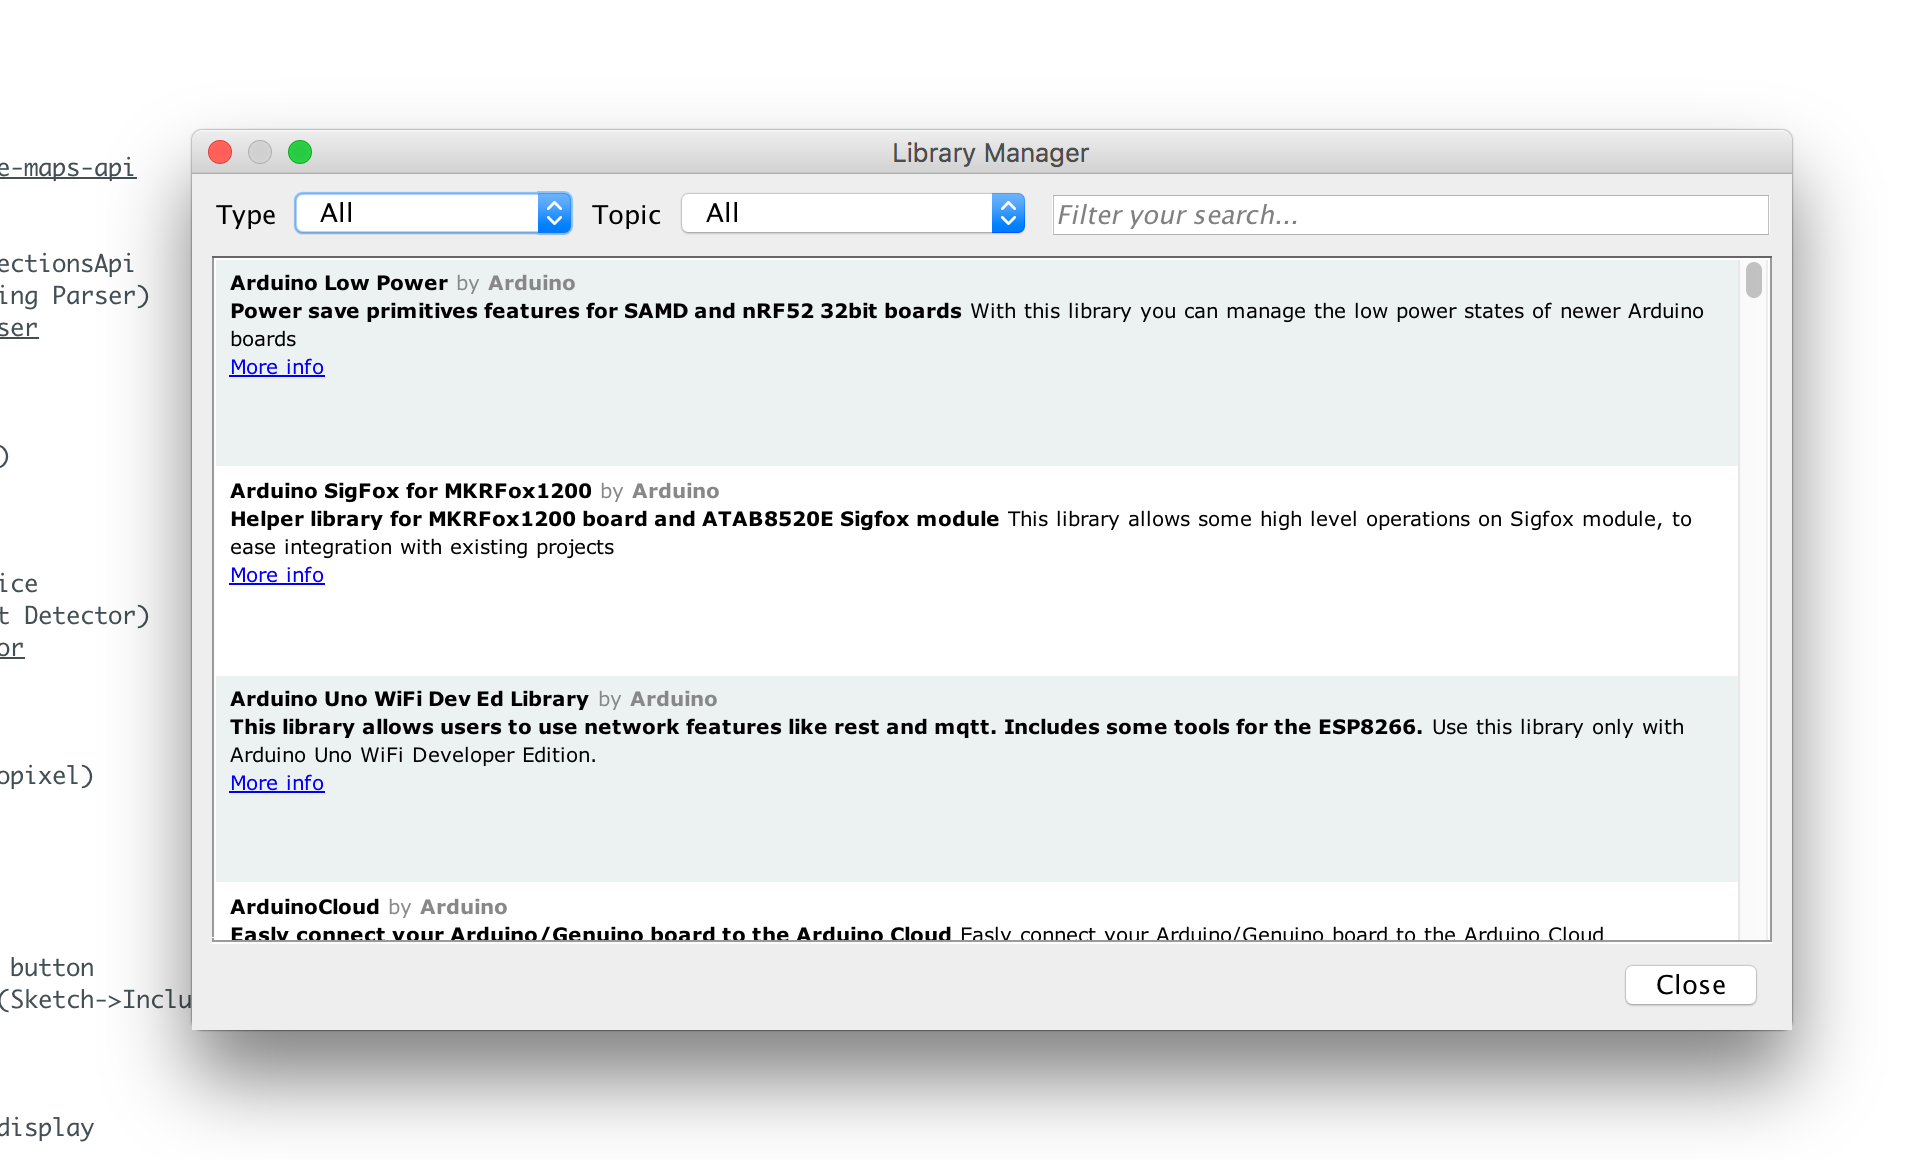Image resolution: width=1926 pixels, height=1160 pixels.
Task: Click the library list scrollbar thumb
Action: [1754, 280]
